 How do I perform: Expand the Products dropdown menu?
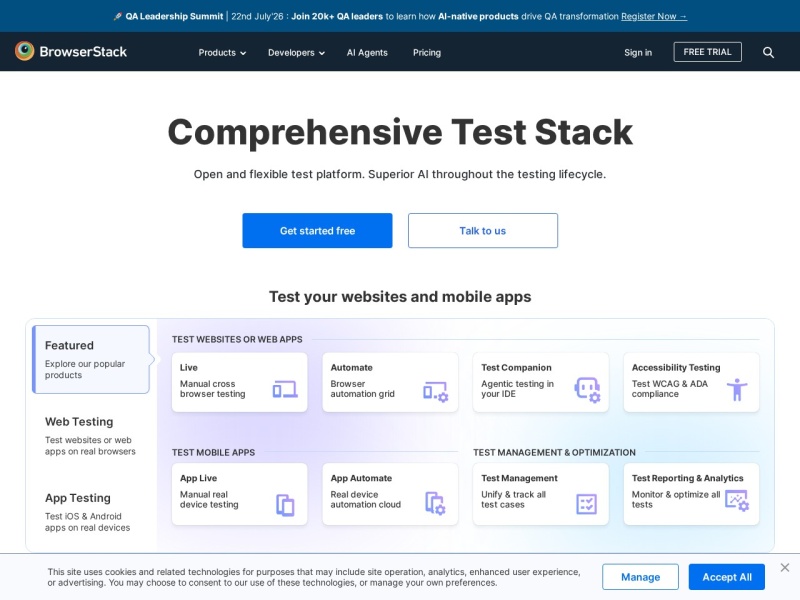click(x=222, y=53)
